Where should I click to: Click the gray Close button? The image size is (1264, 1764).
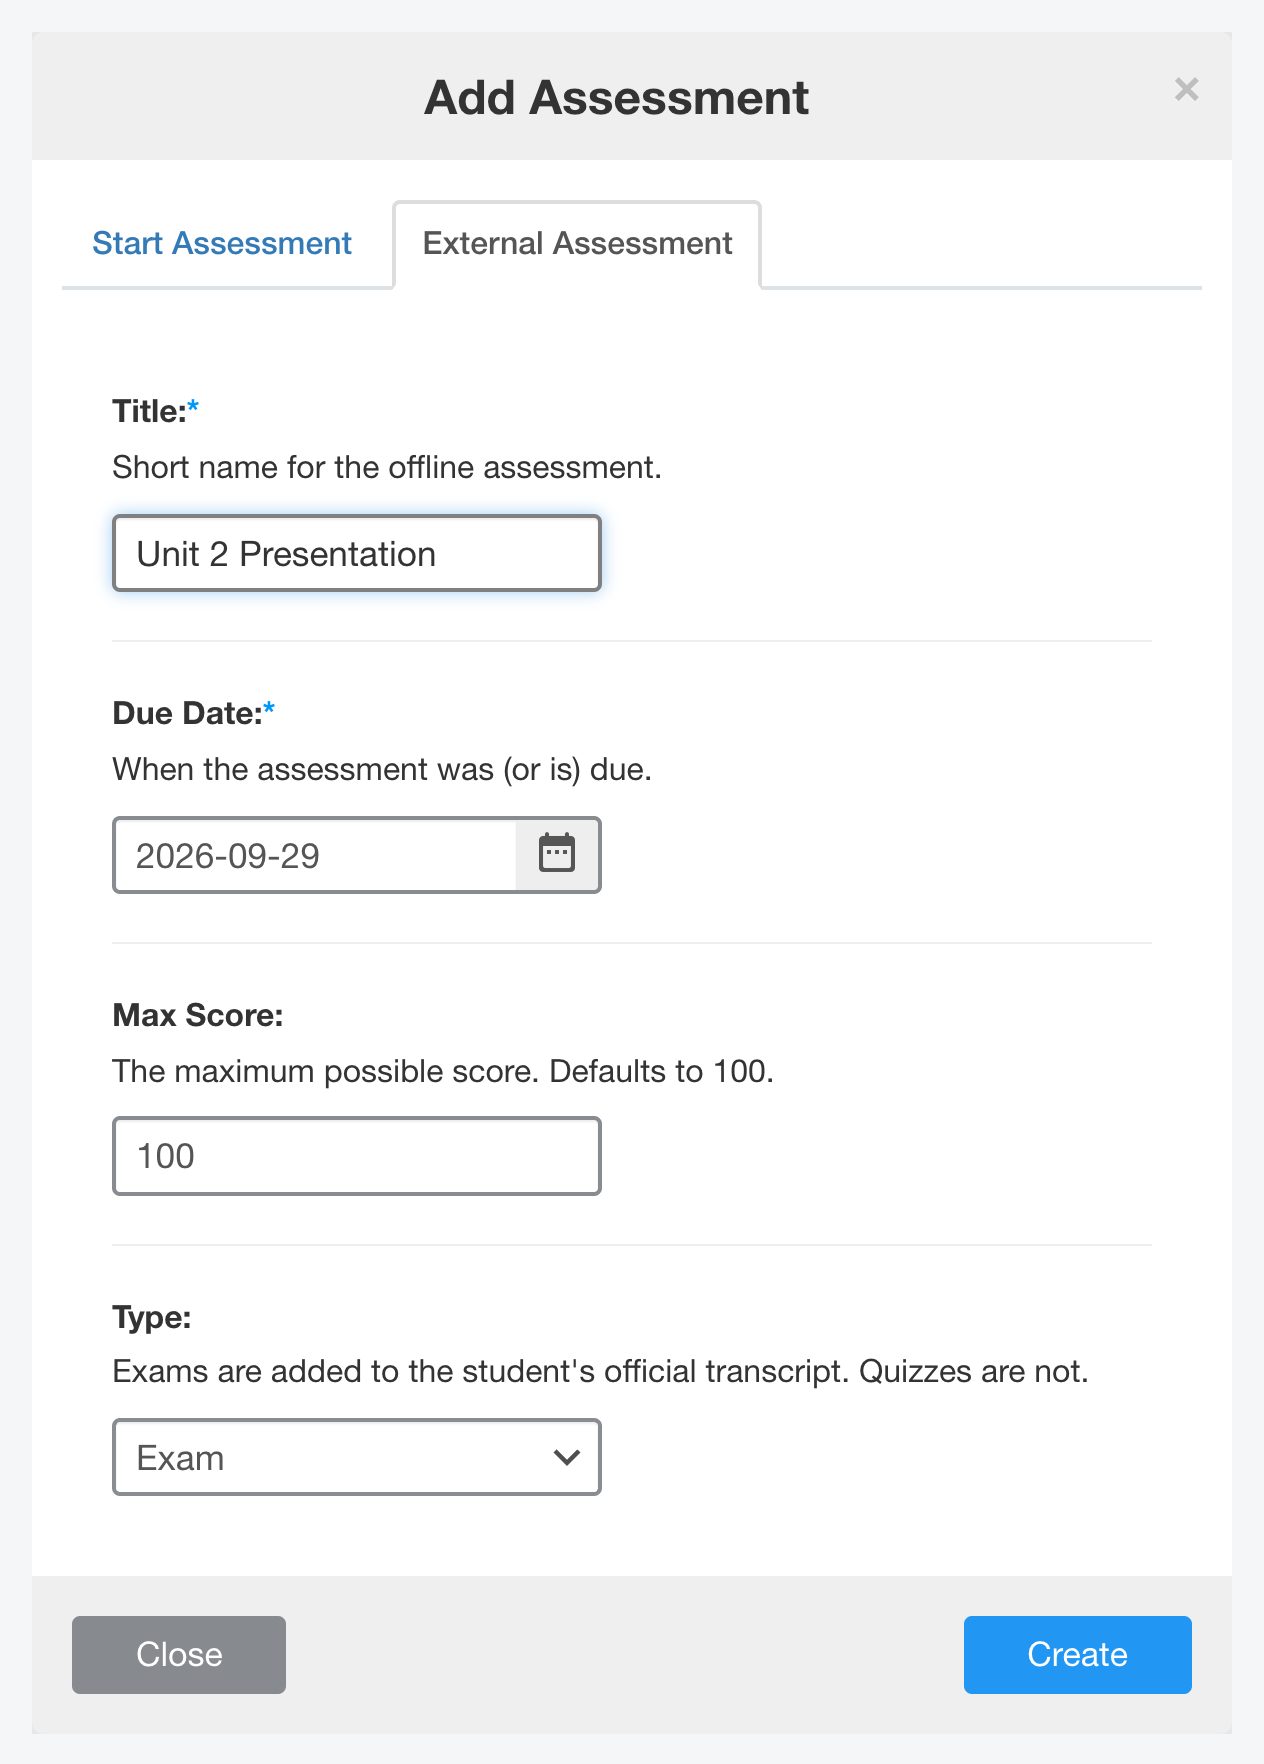pyautogui.click(x=179, y=1654)
